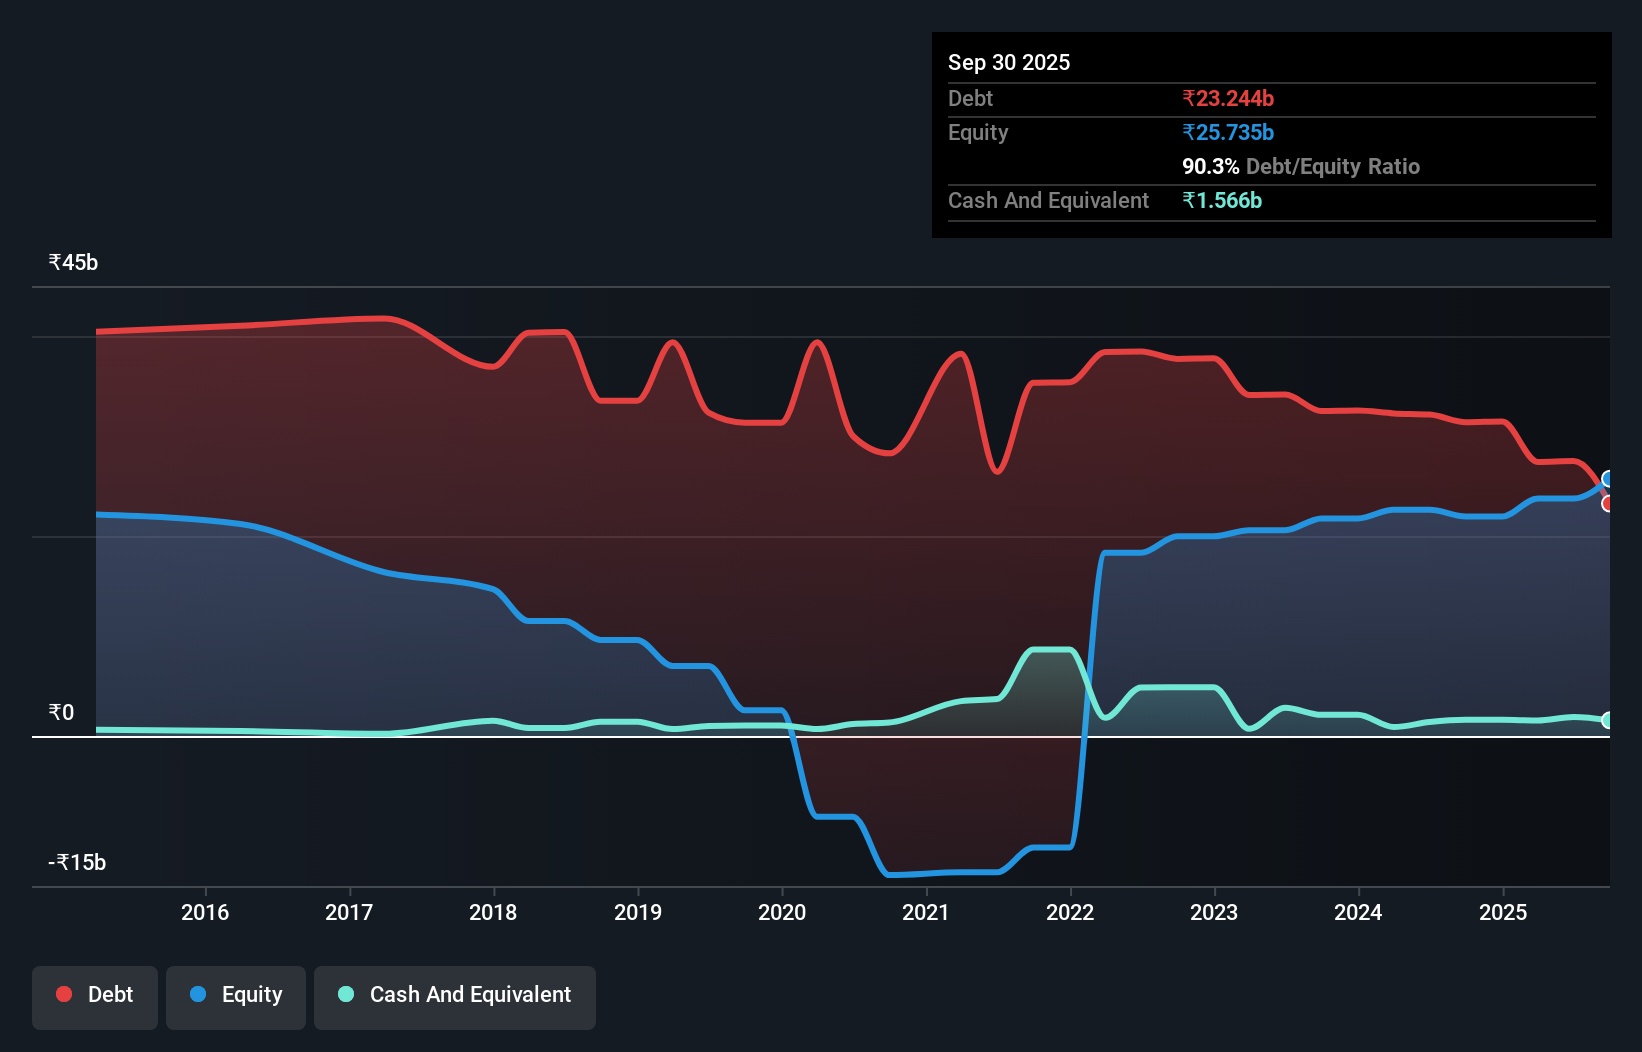Select the 2020 year label

pos(782,911)
